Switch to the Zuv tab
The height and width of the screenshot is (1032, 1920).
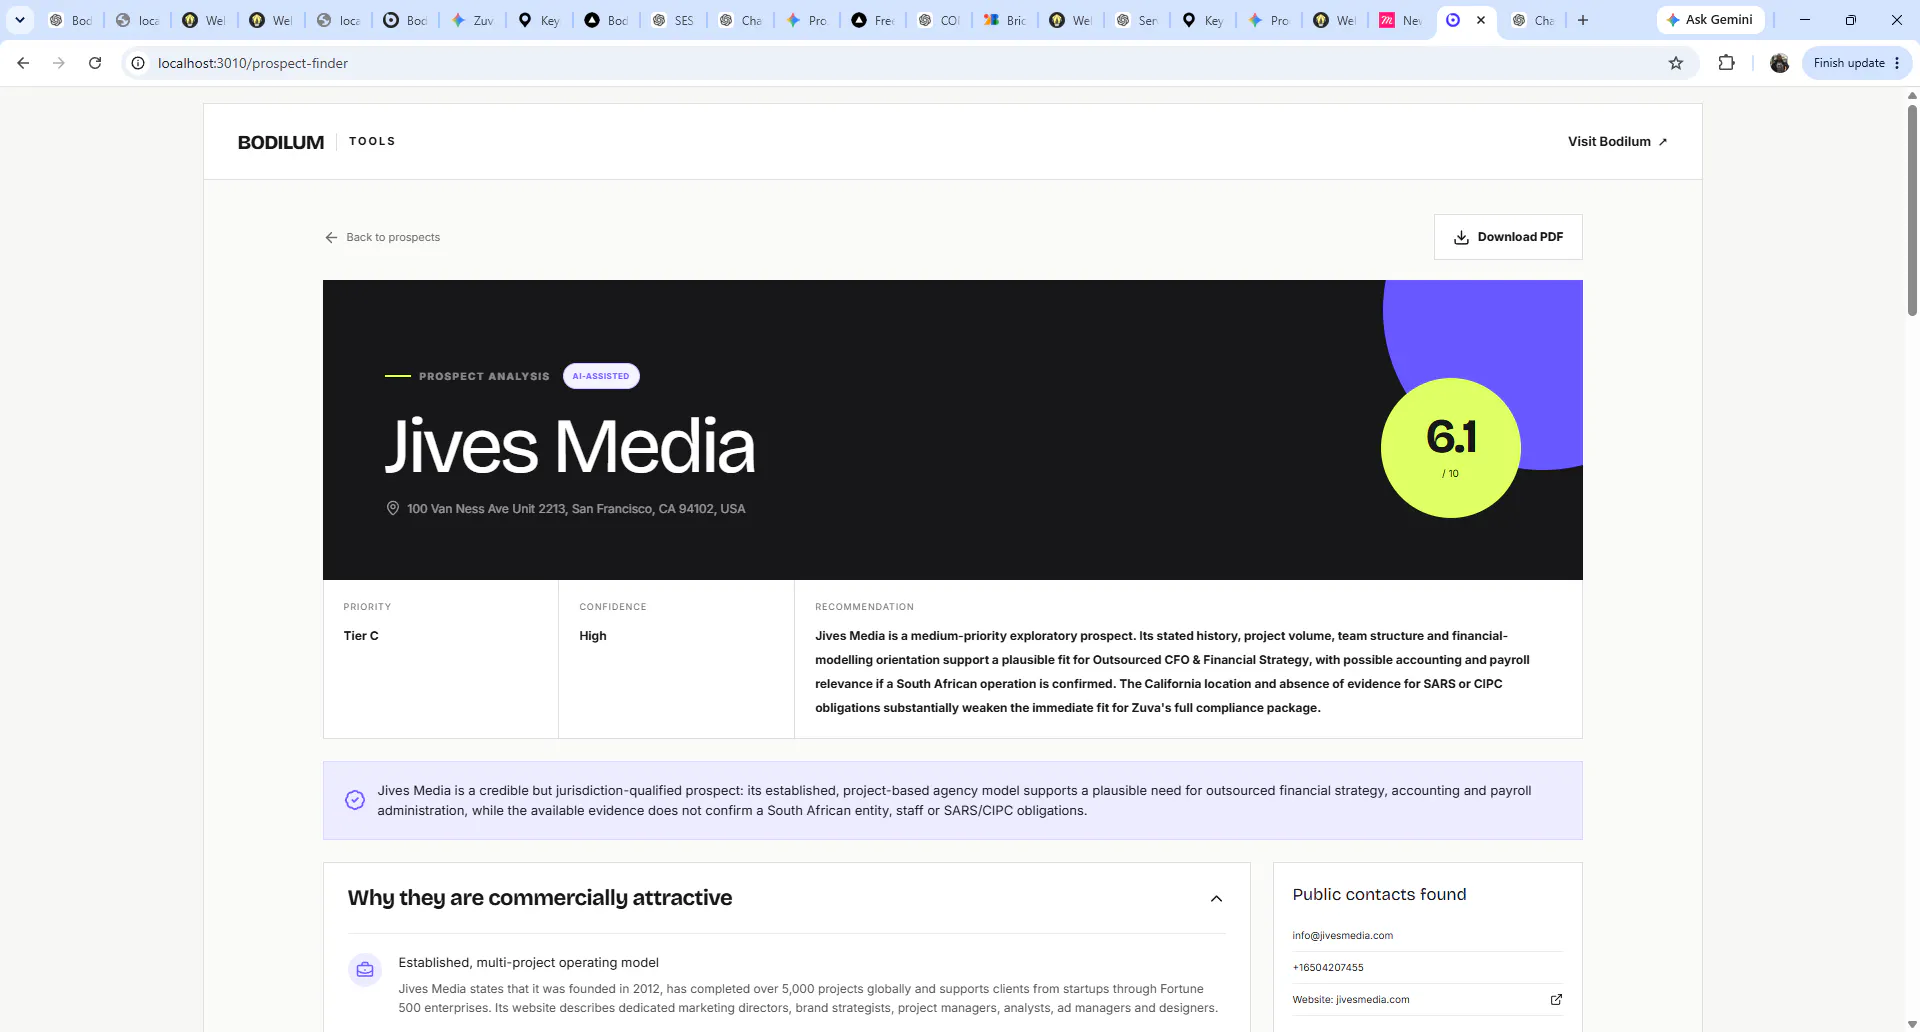(472, 20)
